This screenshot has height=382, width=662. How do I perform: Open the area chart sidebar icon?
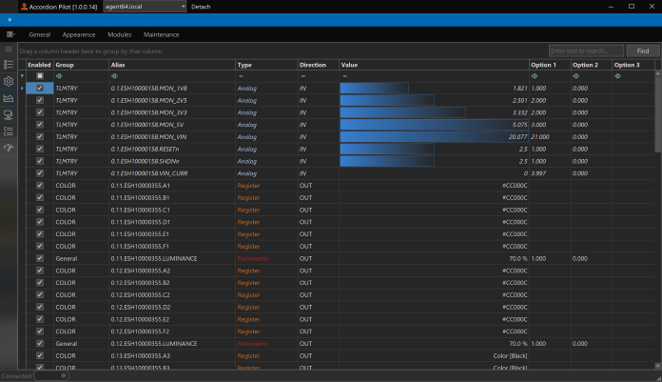[x=8, y=98]
